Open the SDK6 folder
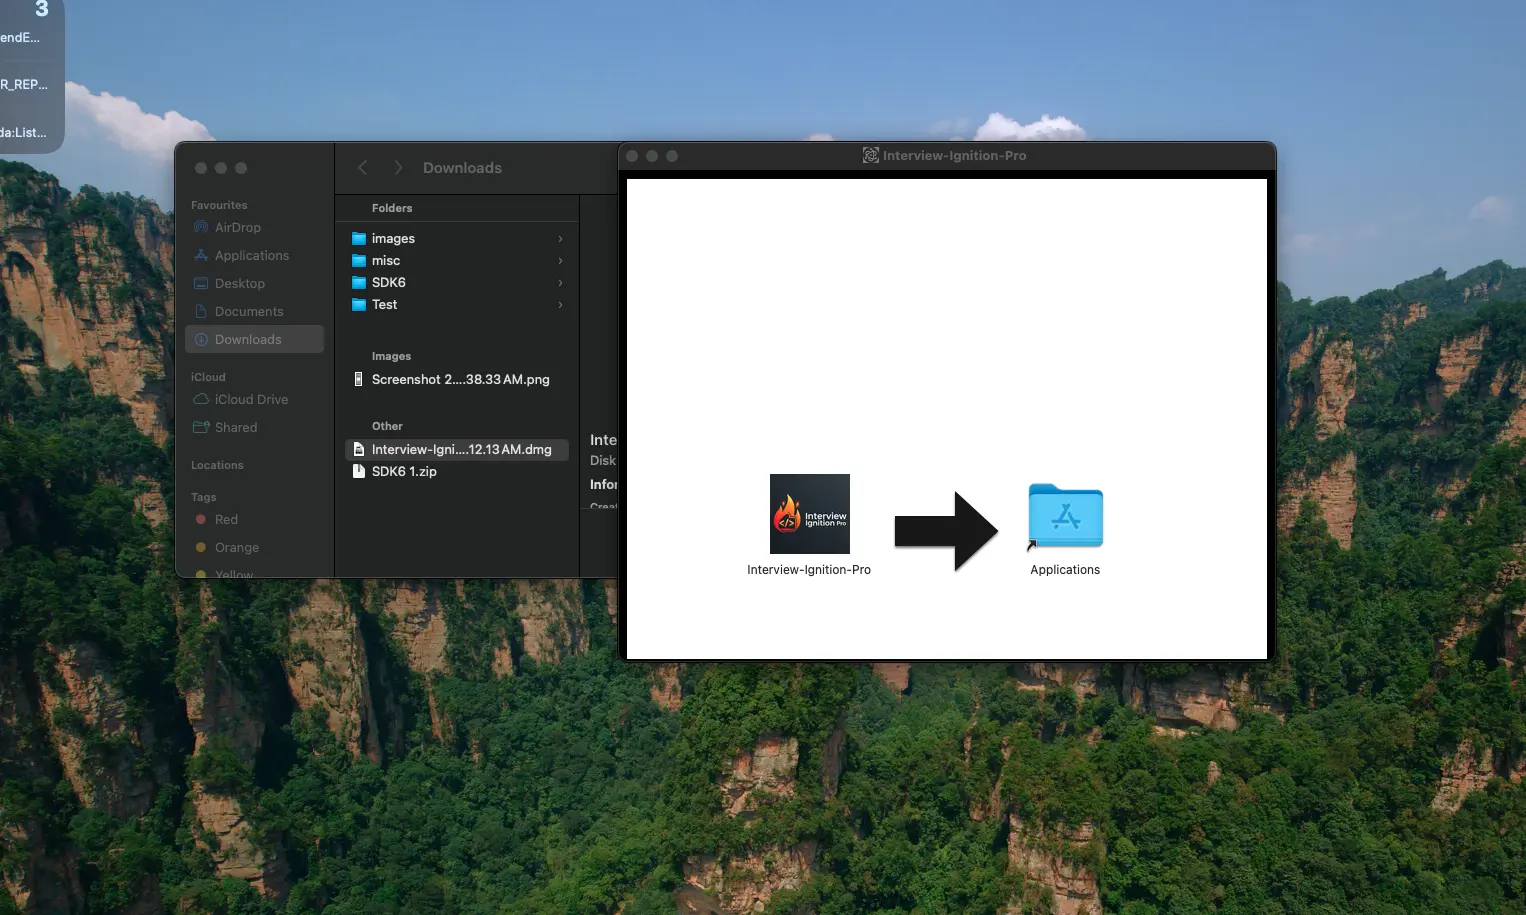 [x=388, y=282]
